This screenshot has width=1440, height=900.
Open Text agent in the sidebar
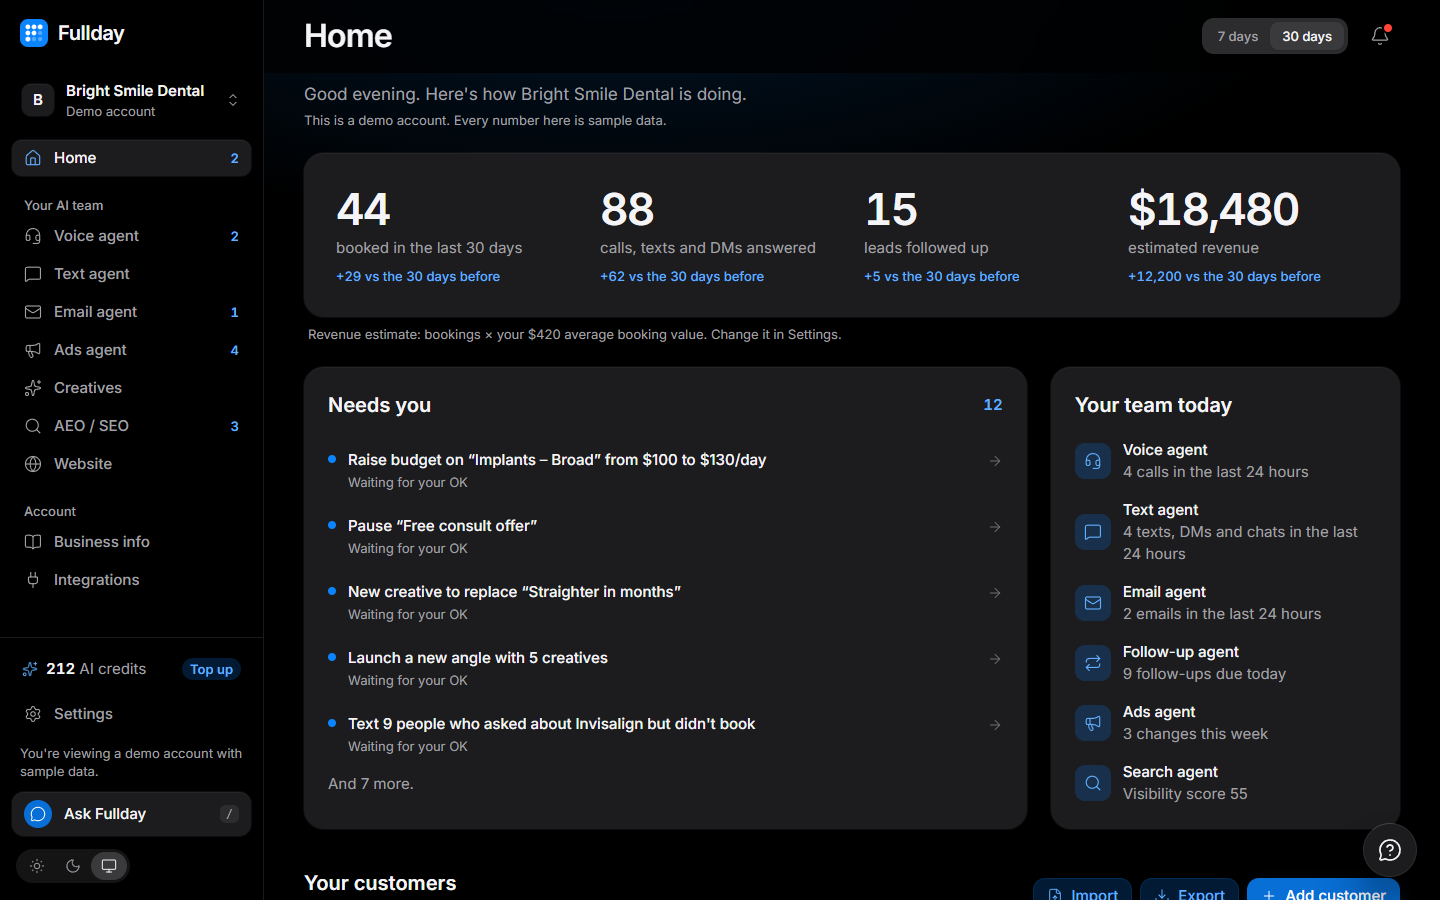[x=132, y=274]
